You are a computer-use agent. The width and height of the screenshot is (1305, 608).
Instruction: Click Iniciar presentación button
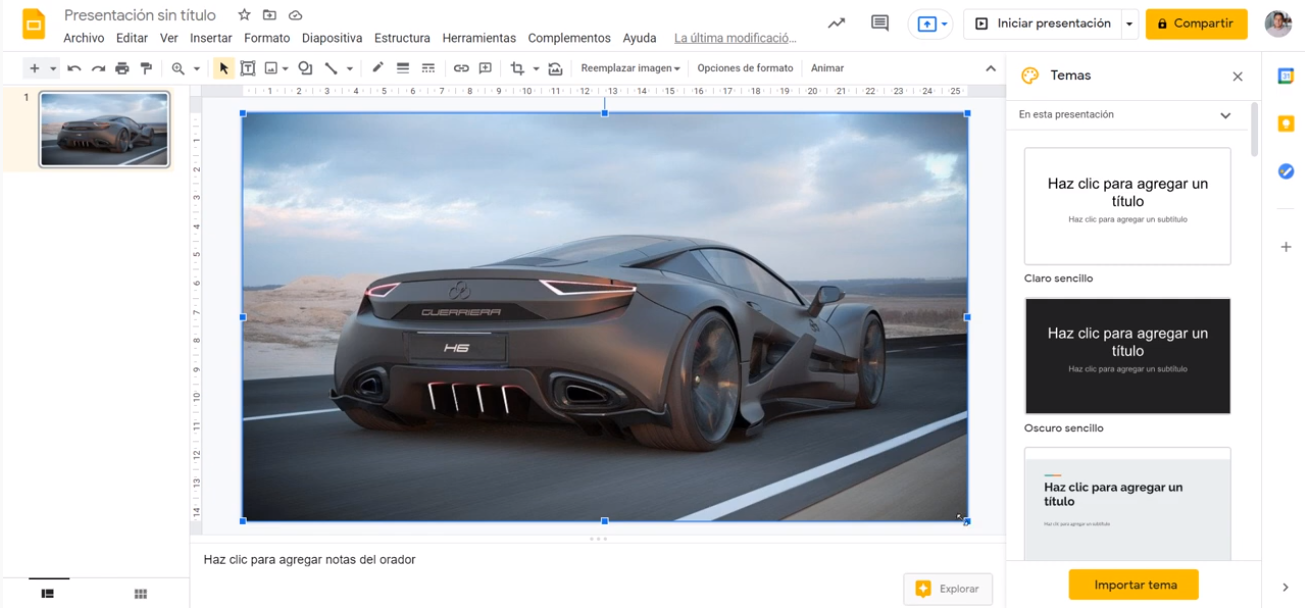1043,24
